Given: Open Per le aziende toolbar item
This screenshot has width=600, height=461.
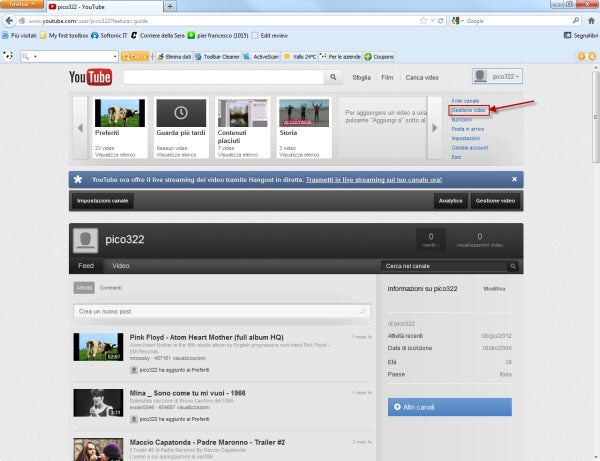Looking at the screenshot, I should pyautogui.click(x=340, y=57).
